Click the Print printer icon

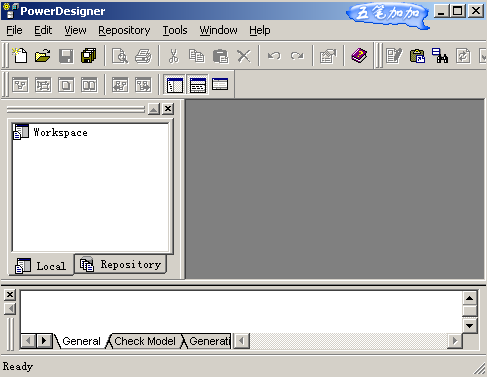[143, 56]
